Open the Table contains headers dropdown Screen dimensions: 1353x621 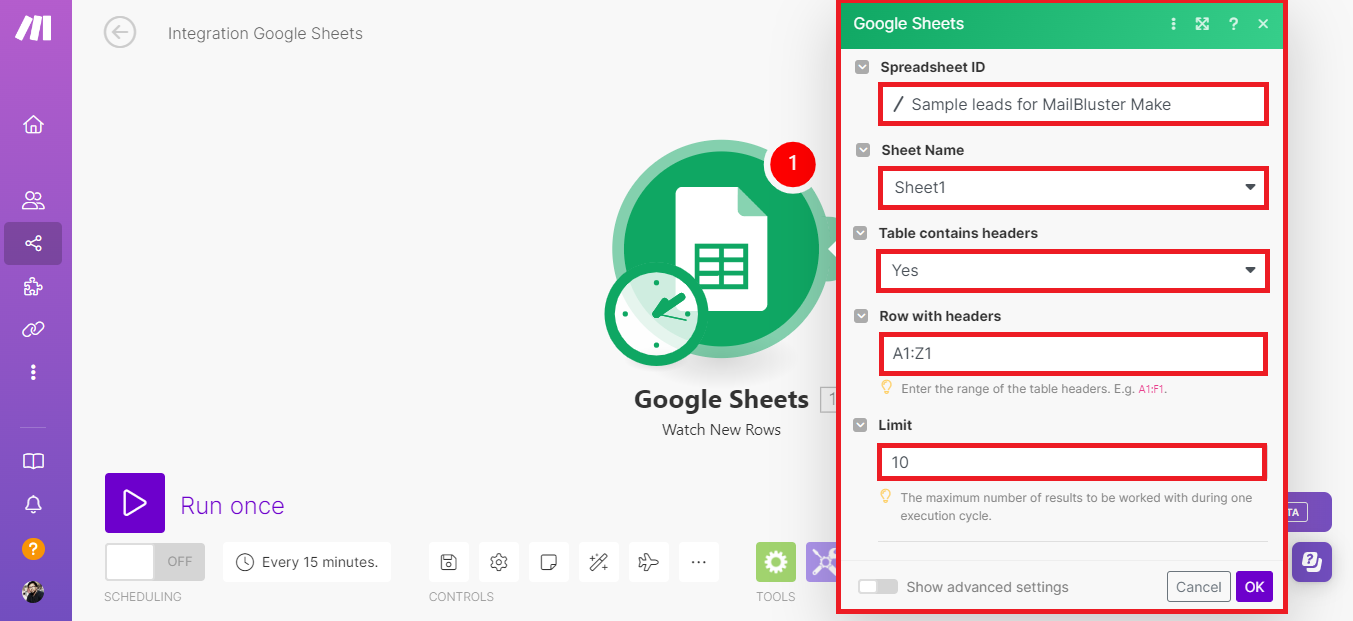[x=1074, y=271]
